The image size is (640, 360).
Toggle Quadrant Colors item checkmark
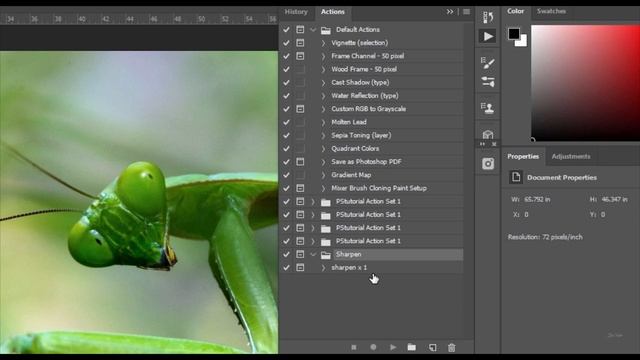pyautogui.click(x=286, y=149)
